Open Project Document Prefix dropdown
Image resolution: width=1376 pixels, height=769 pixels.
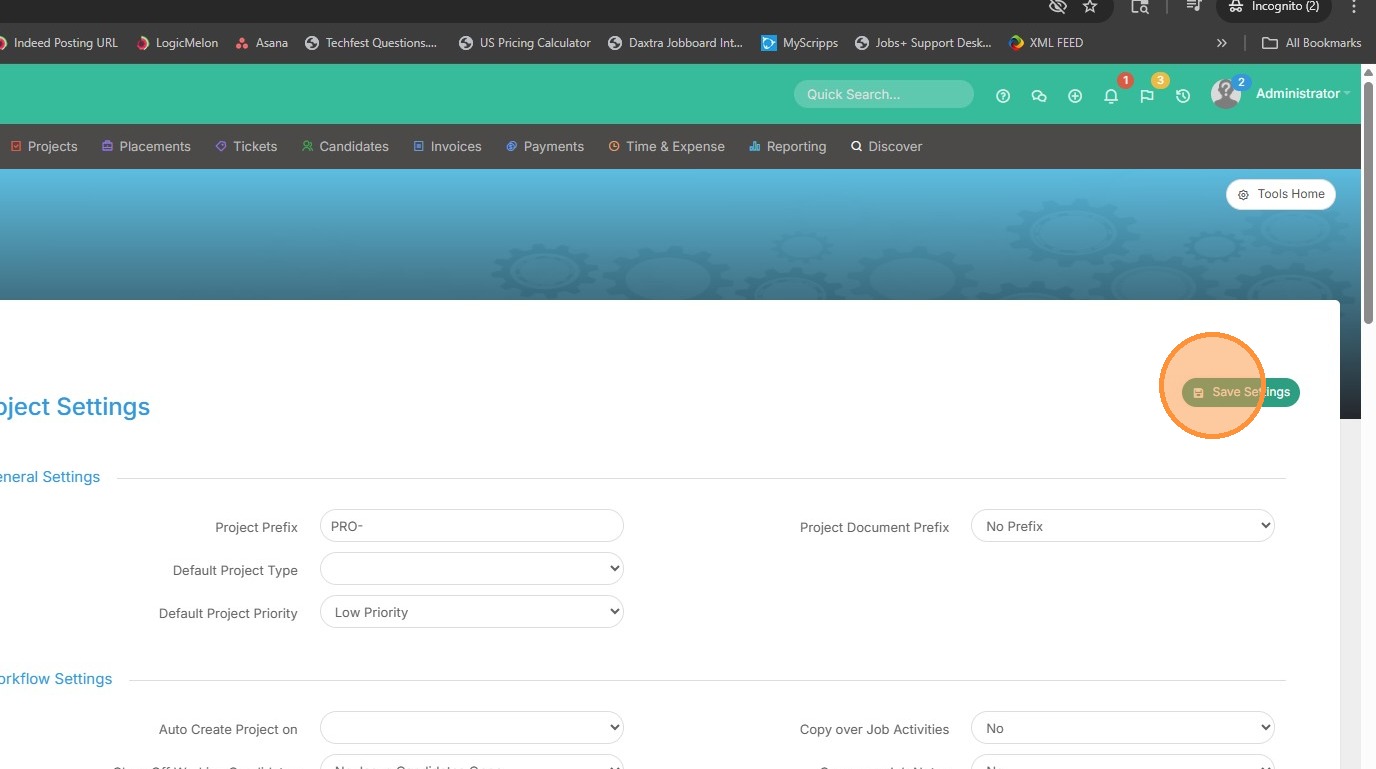(1123, 526)
